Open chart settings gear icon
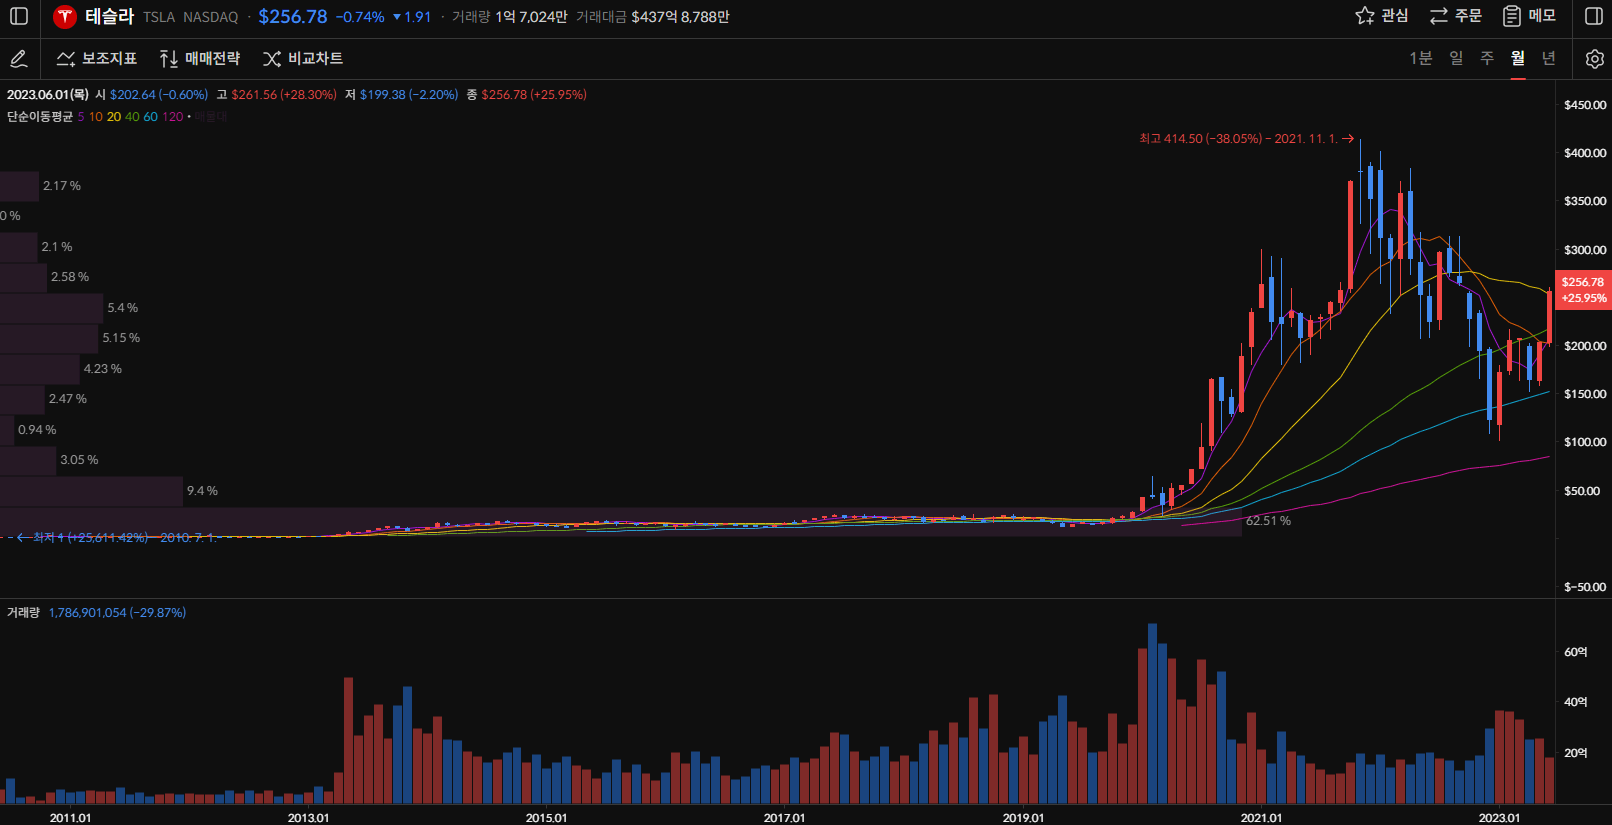This screenshot has width=1612, height=825. [x=1595, y=59]
